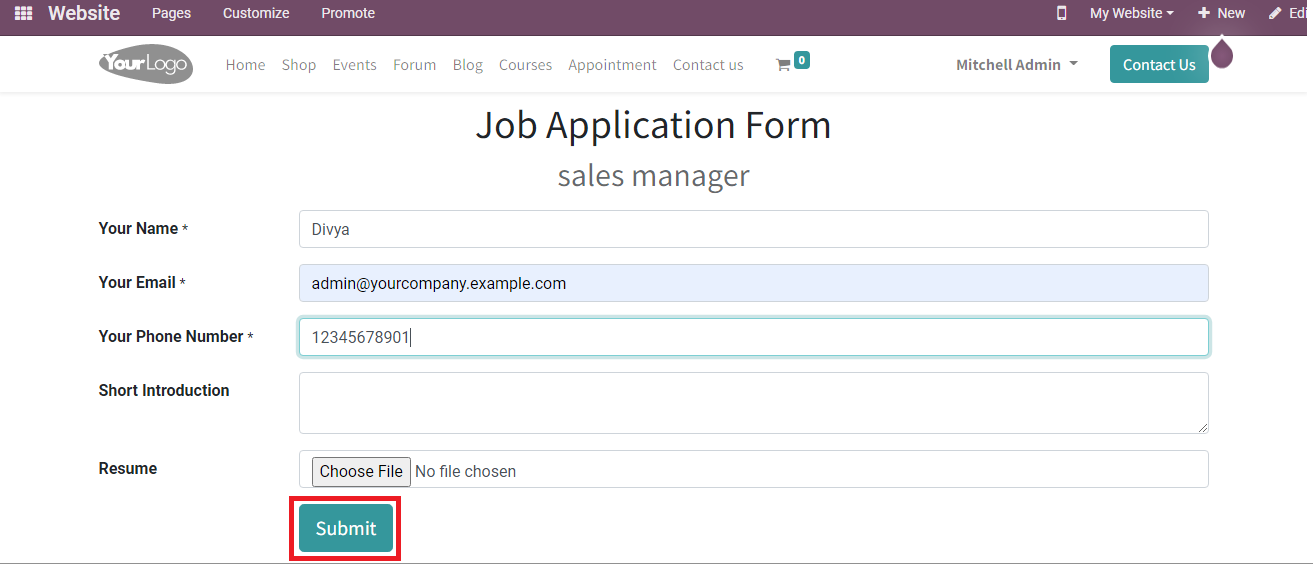Focus the Short Introduction text area

click(753, 403)
